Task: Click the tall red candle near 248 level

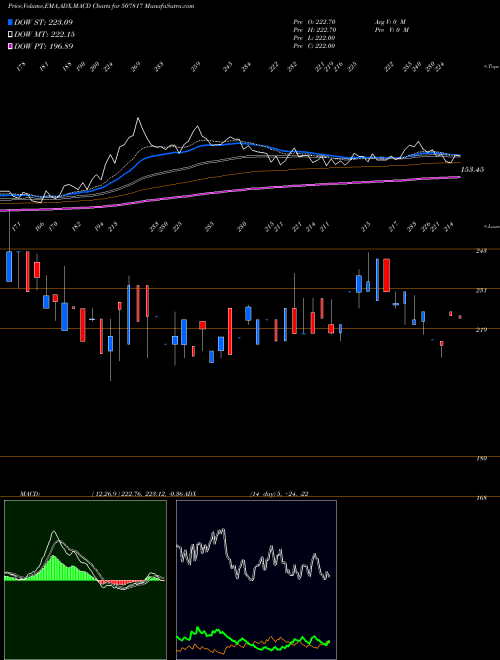Action: [386, 275]
